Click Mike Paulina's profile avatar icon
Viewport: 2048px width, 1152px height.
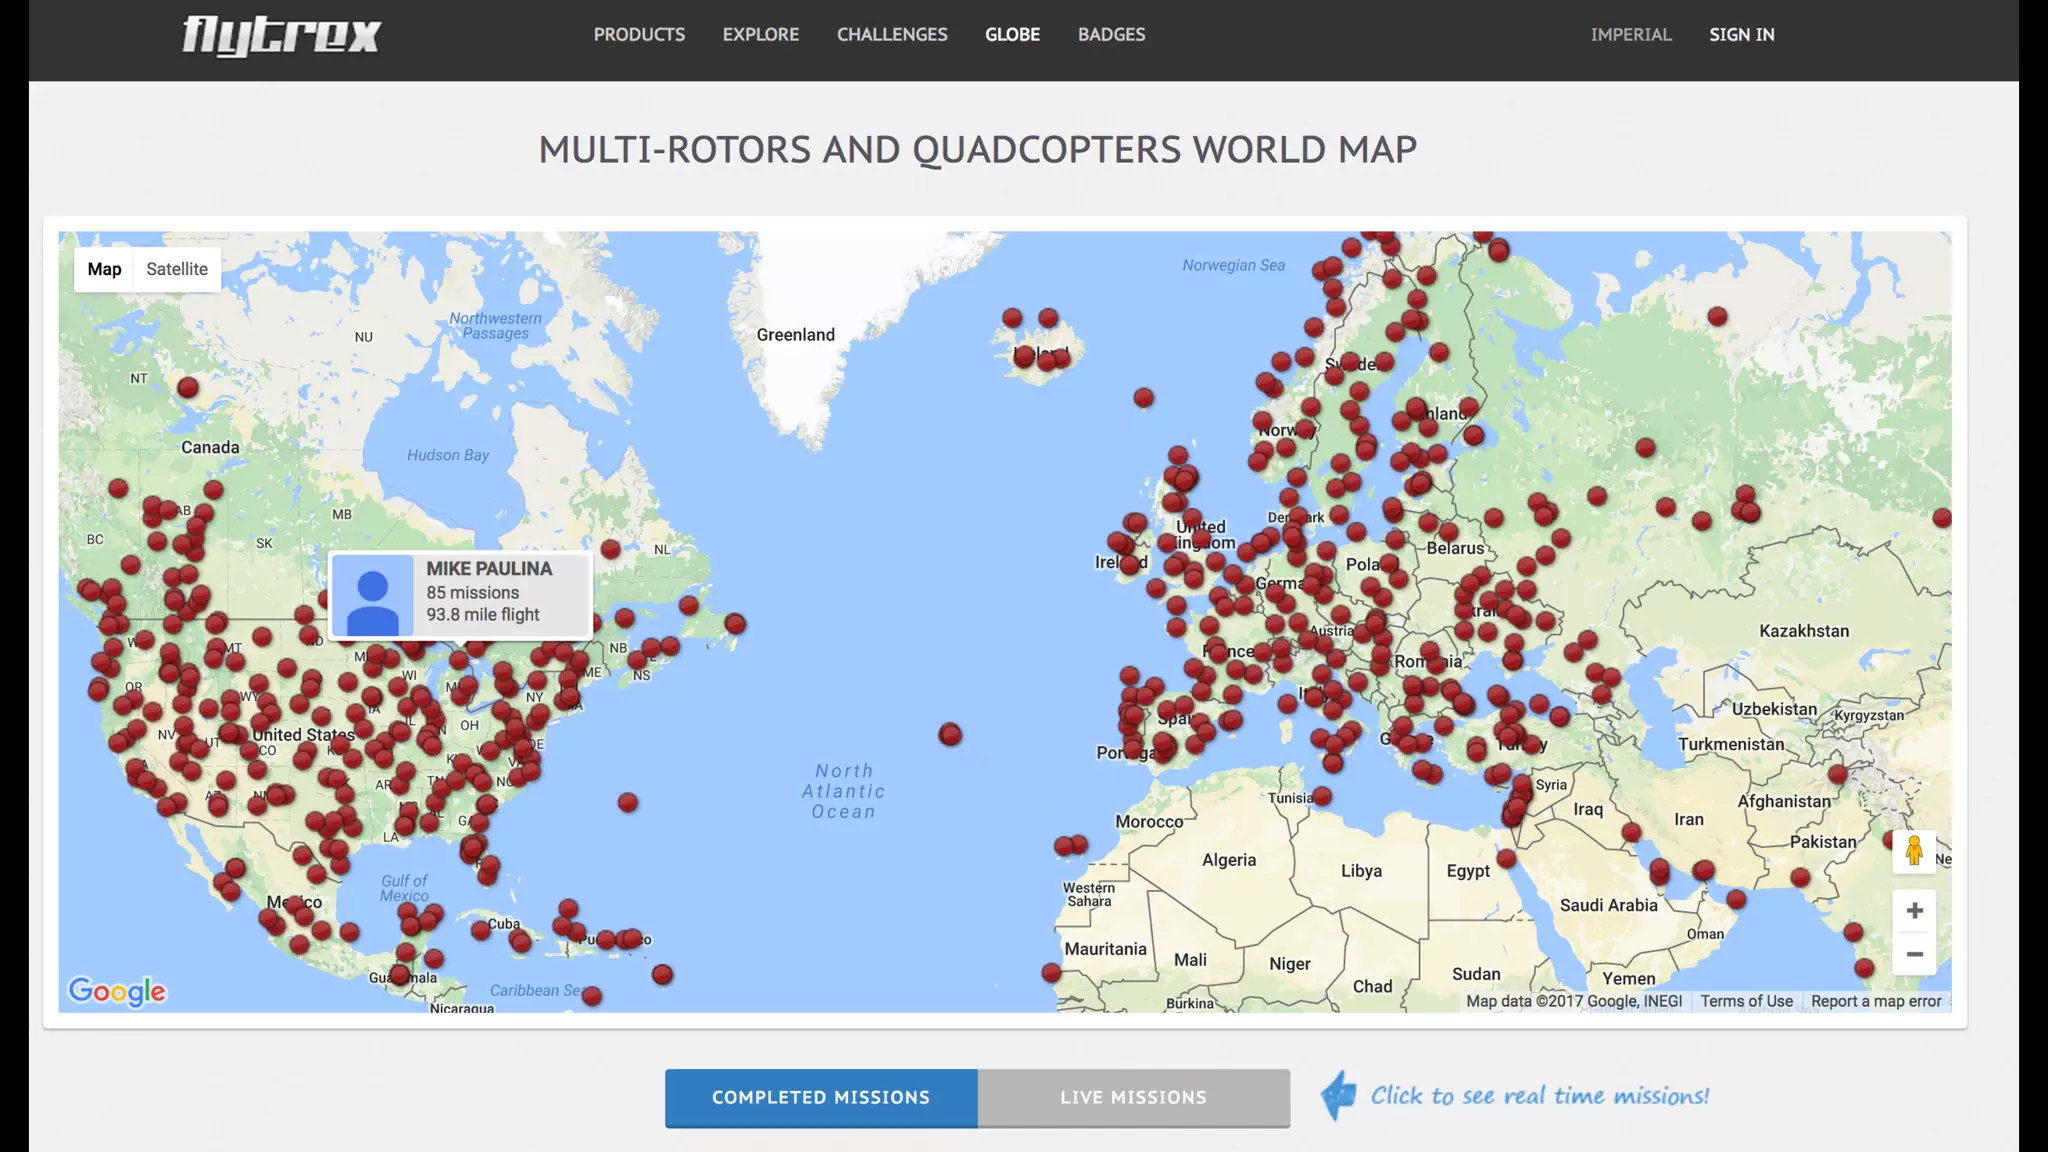tap(373, 596)
